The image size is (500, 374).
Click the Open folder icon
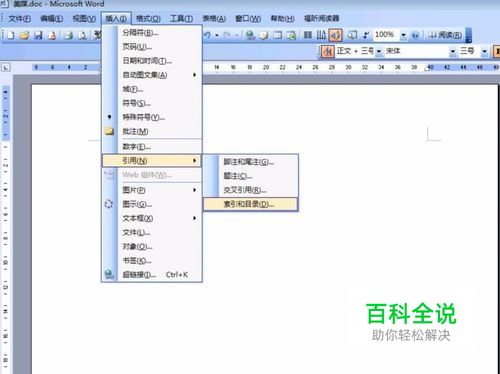24,35
